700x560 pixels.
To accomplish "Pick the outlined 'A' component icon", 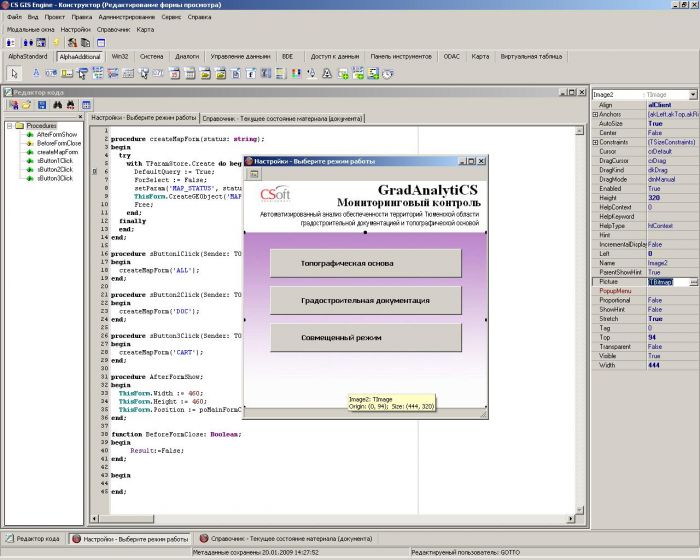I will click(327, 73).
